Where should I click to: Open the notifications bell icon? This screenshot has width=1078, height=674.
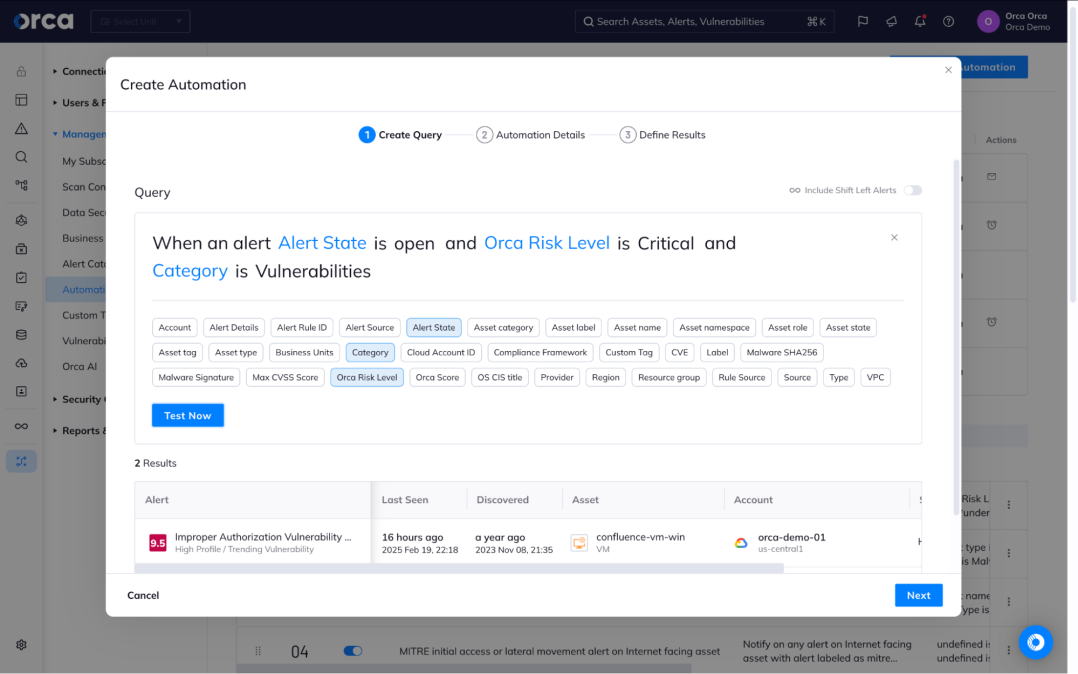coord(920,21)
